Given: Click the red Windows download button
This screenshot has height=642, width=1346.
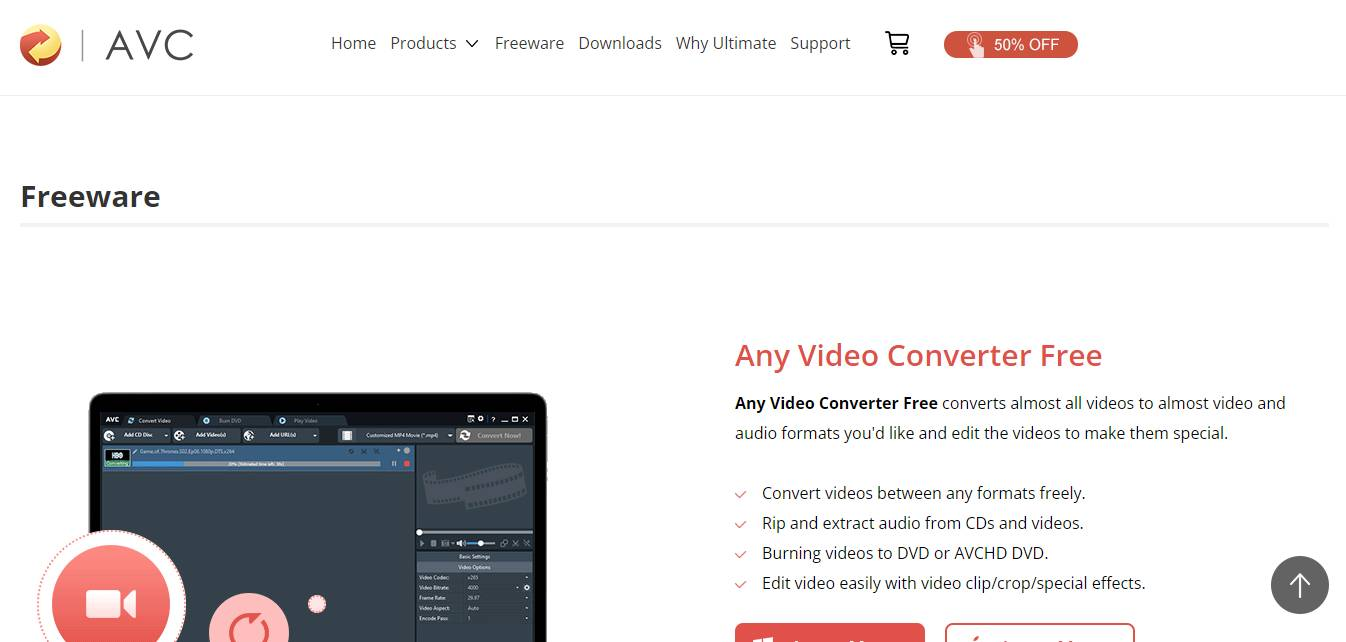Looking at the screenshot, I should point(830,633).
